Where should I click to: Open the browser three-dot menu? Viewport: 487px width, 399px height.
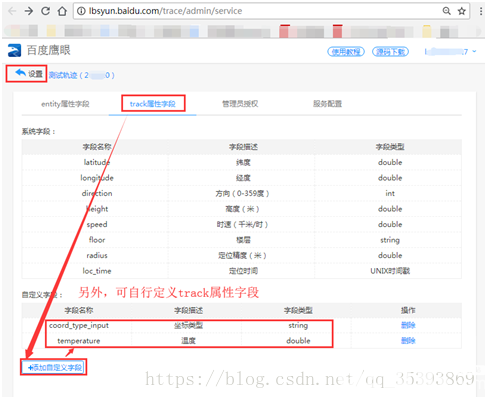[481, 11]
